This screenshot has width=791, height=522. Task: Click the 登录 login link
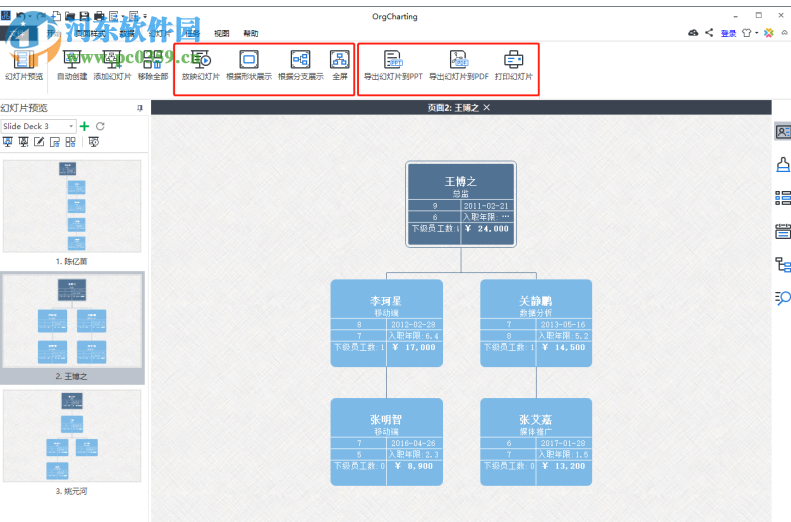[x=728, y=33]
